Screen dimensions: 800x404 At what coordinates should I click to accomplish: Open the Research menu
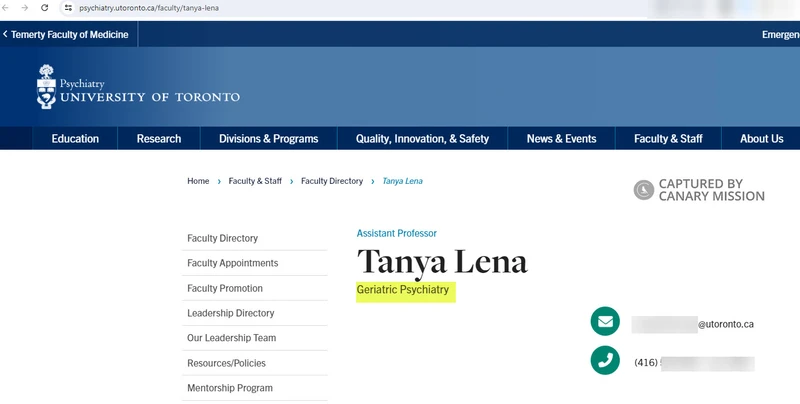(159, 139)
